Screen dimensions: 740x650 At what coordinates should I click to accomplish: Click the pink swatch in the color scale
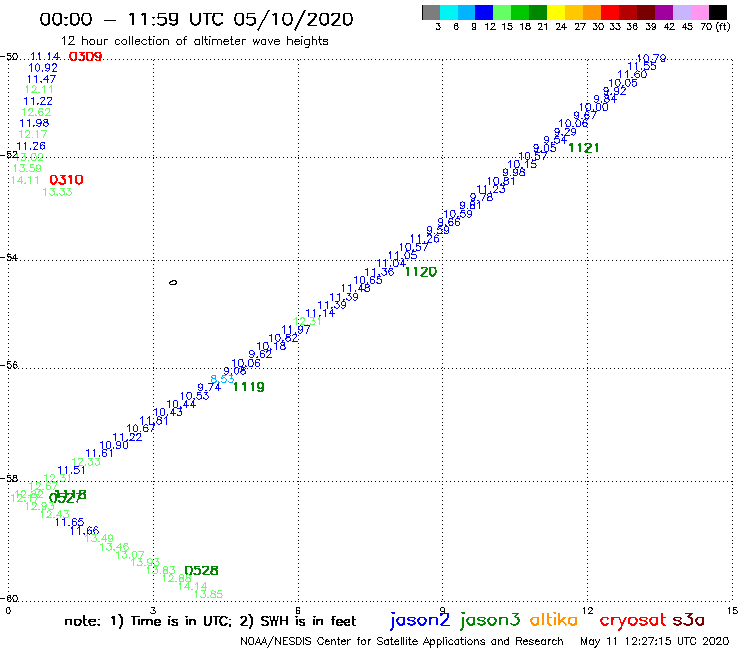(699, 12)
